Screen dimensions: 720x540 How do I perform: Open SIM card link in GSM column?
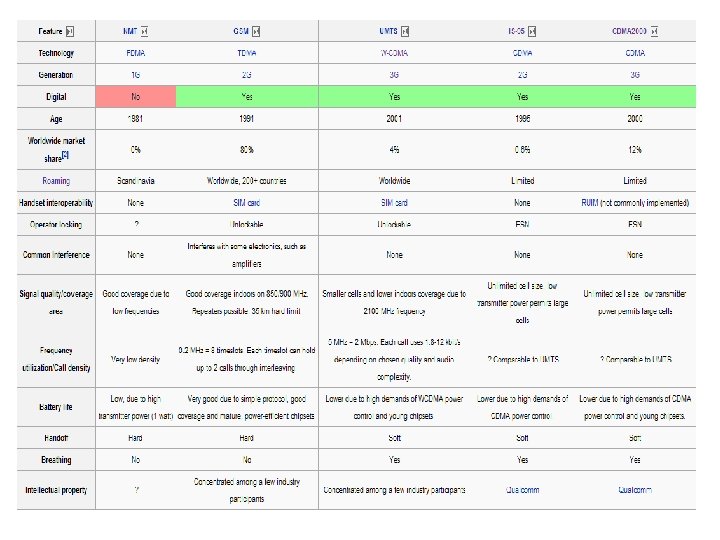247,203
